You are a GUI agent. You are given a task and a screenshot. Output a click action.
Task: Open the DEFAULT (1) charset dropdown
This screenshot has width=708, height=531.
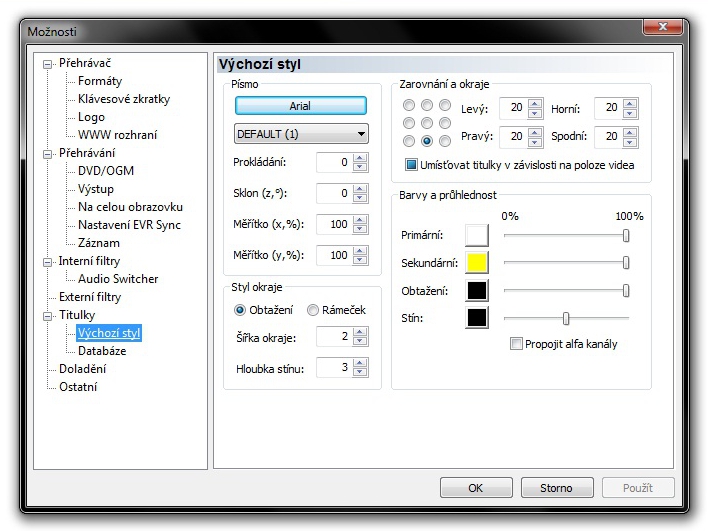click(x=301, y=134)
